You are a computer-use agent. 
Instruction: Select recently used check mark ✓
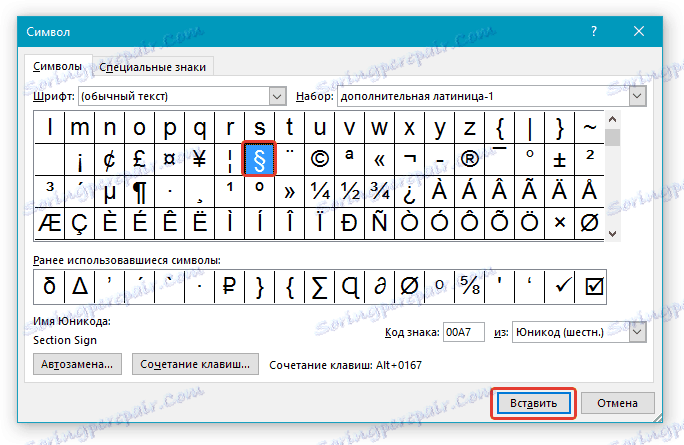click(559, 287)
